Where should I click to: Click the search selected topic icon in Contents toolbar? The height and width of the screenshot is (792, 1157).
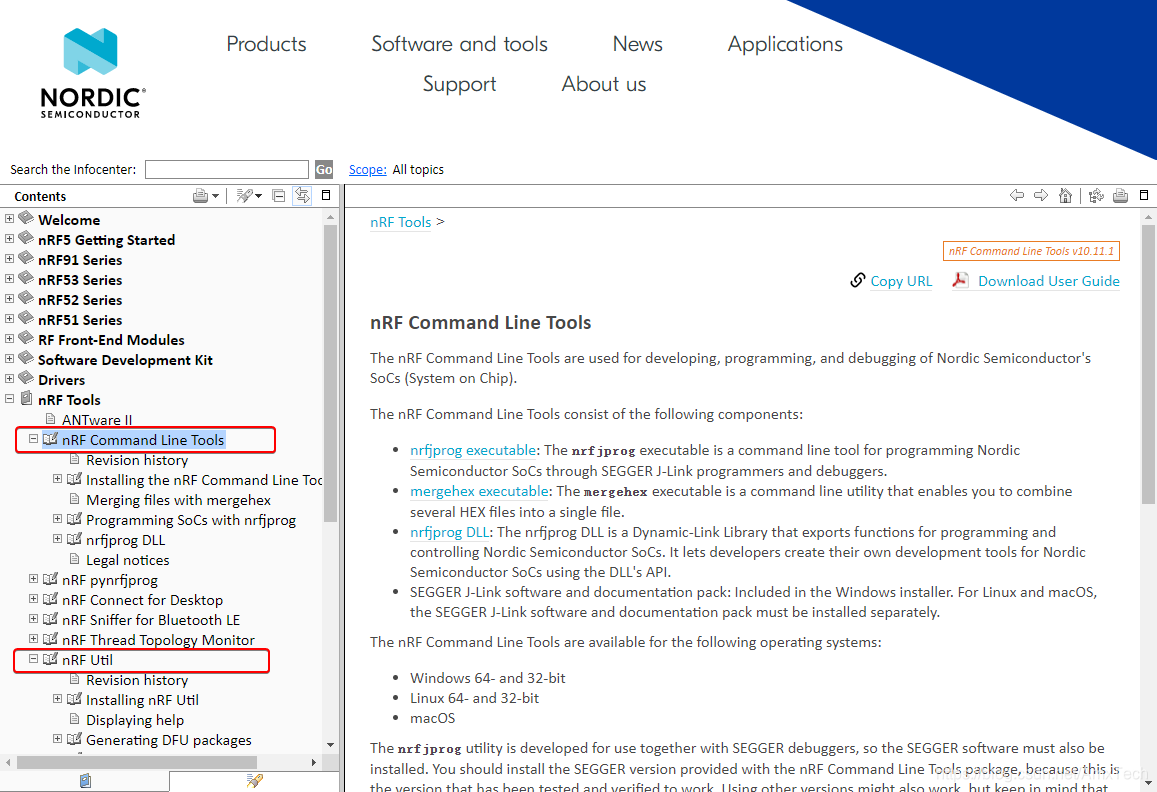coord(244,196)
